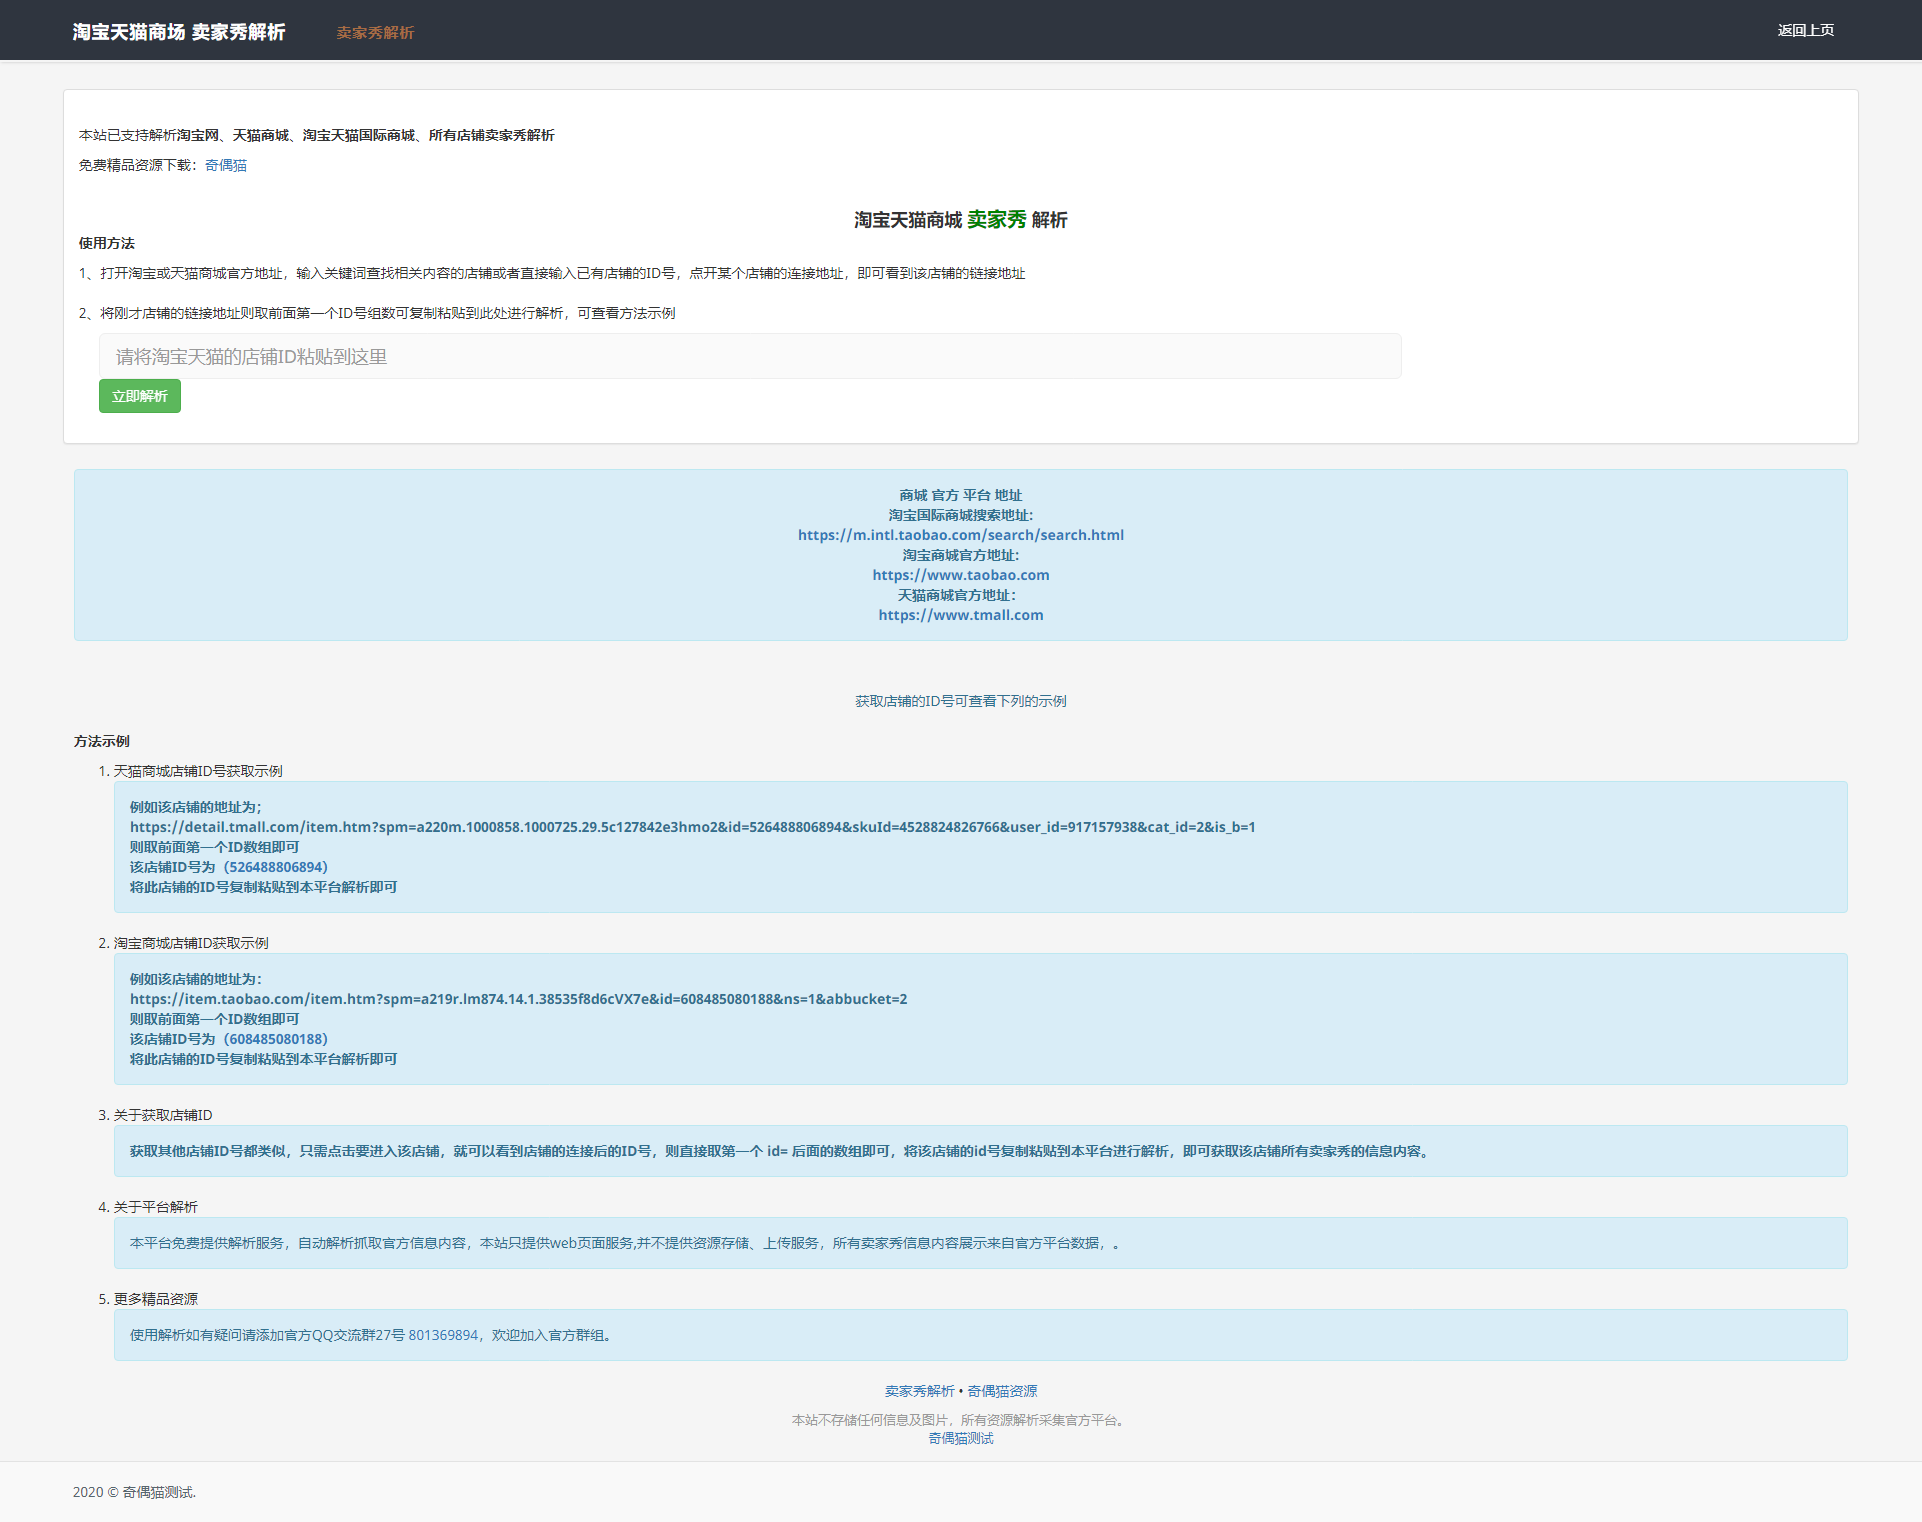Click list item 天猫商城店铺ID号获取示例
The image size is (1922, 1522).
click(198, 771)
